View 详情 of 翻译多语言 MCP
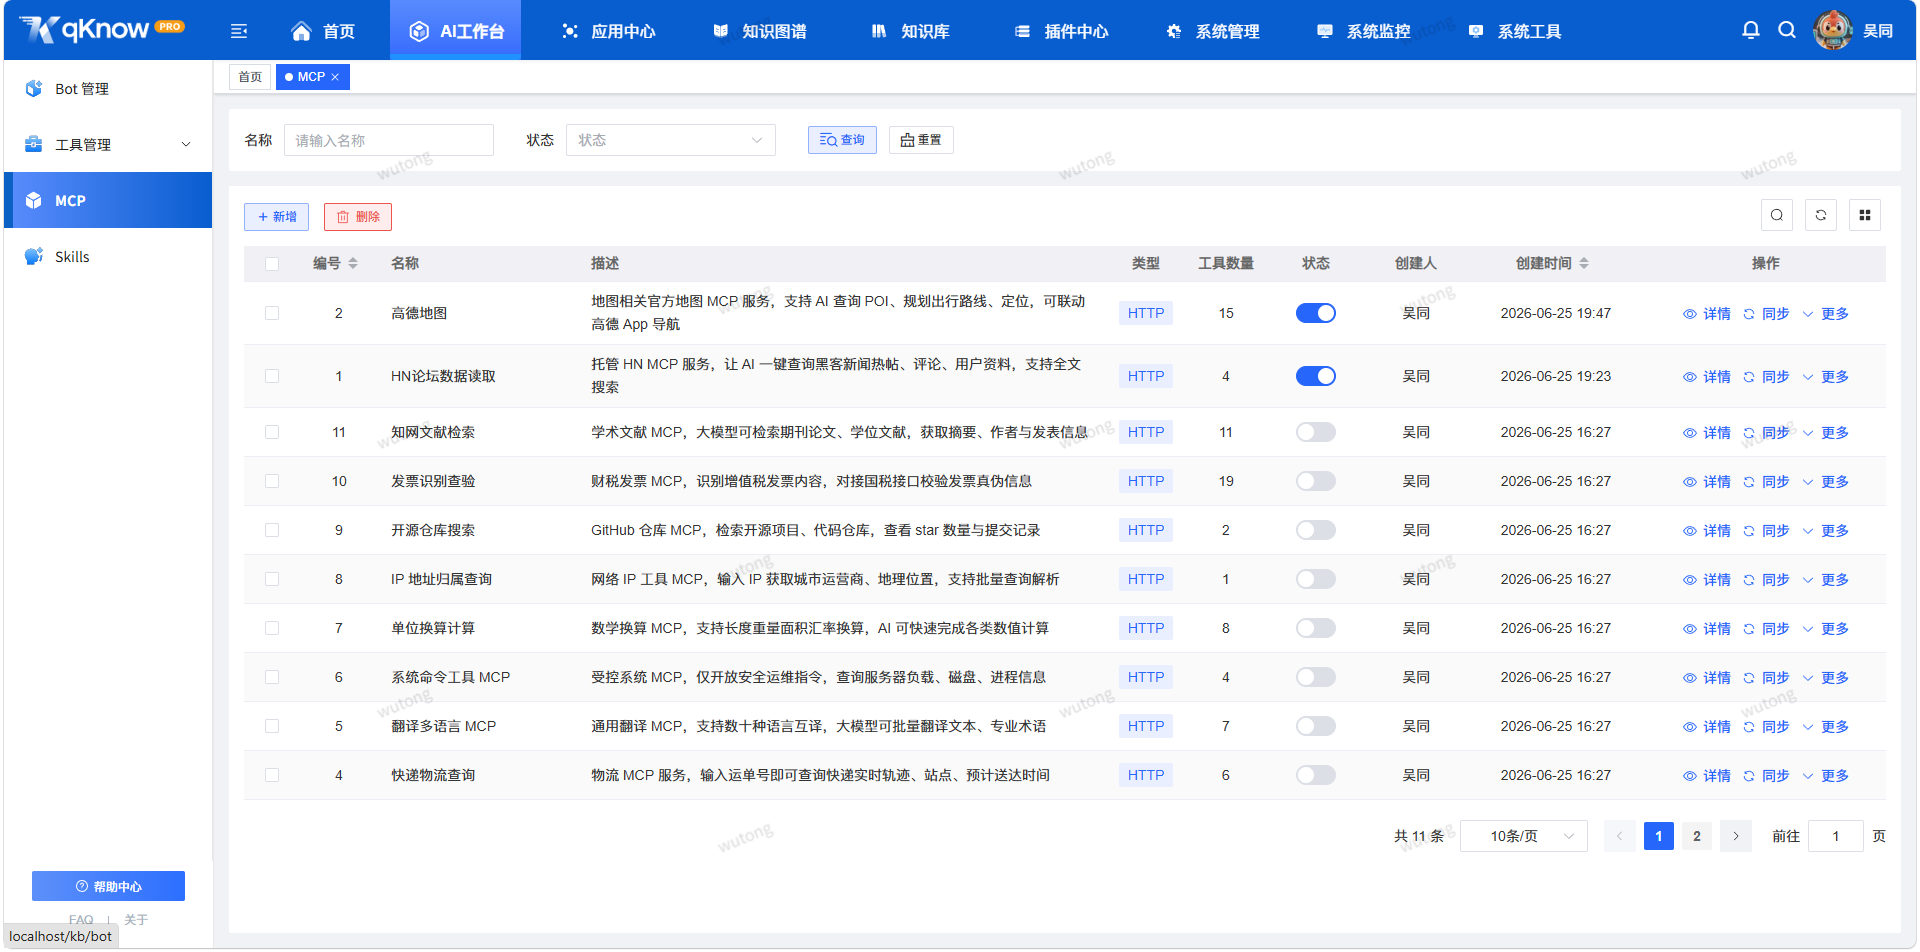 tap(1706, 727)
